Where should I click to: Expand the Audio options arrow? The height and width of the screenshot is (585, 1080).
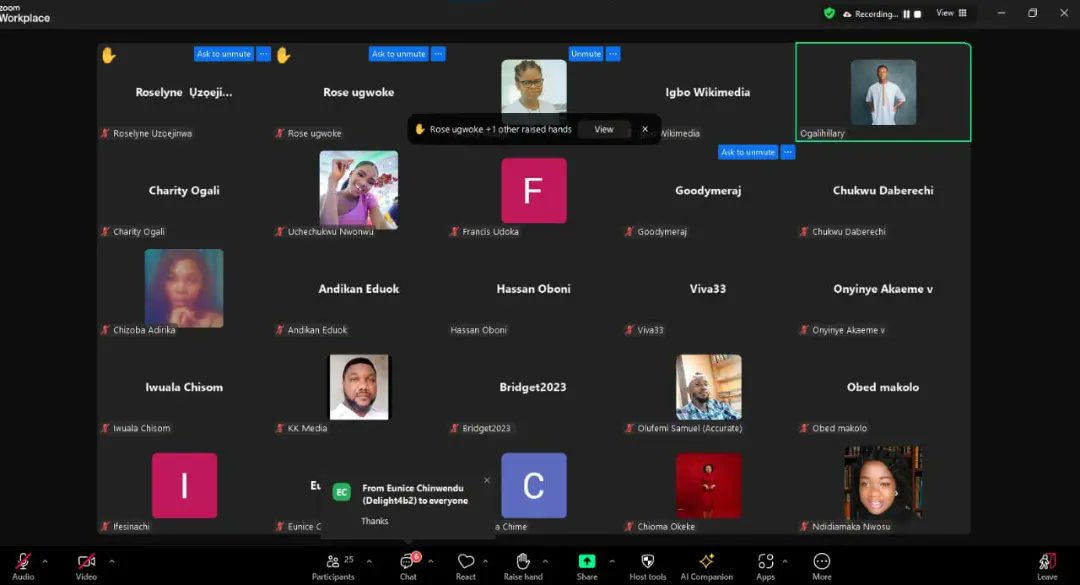pyautogui.click(x=45, y=561)
